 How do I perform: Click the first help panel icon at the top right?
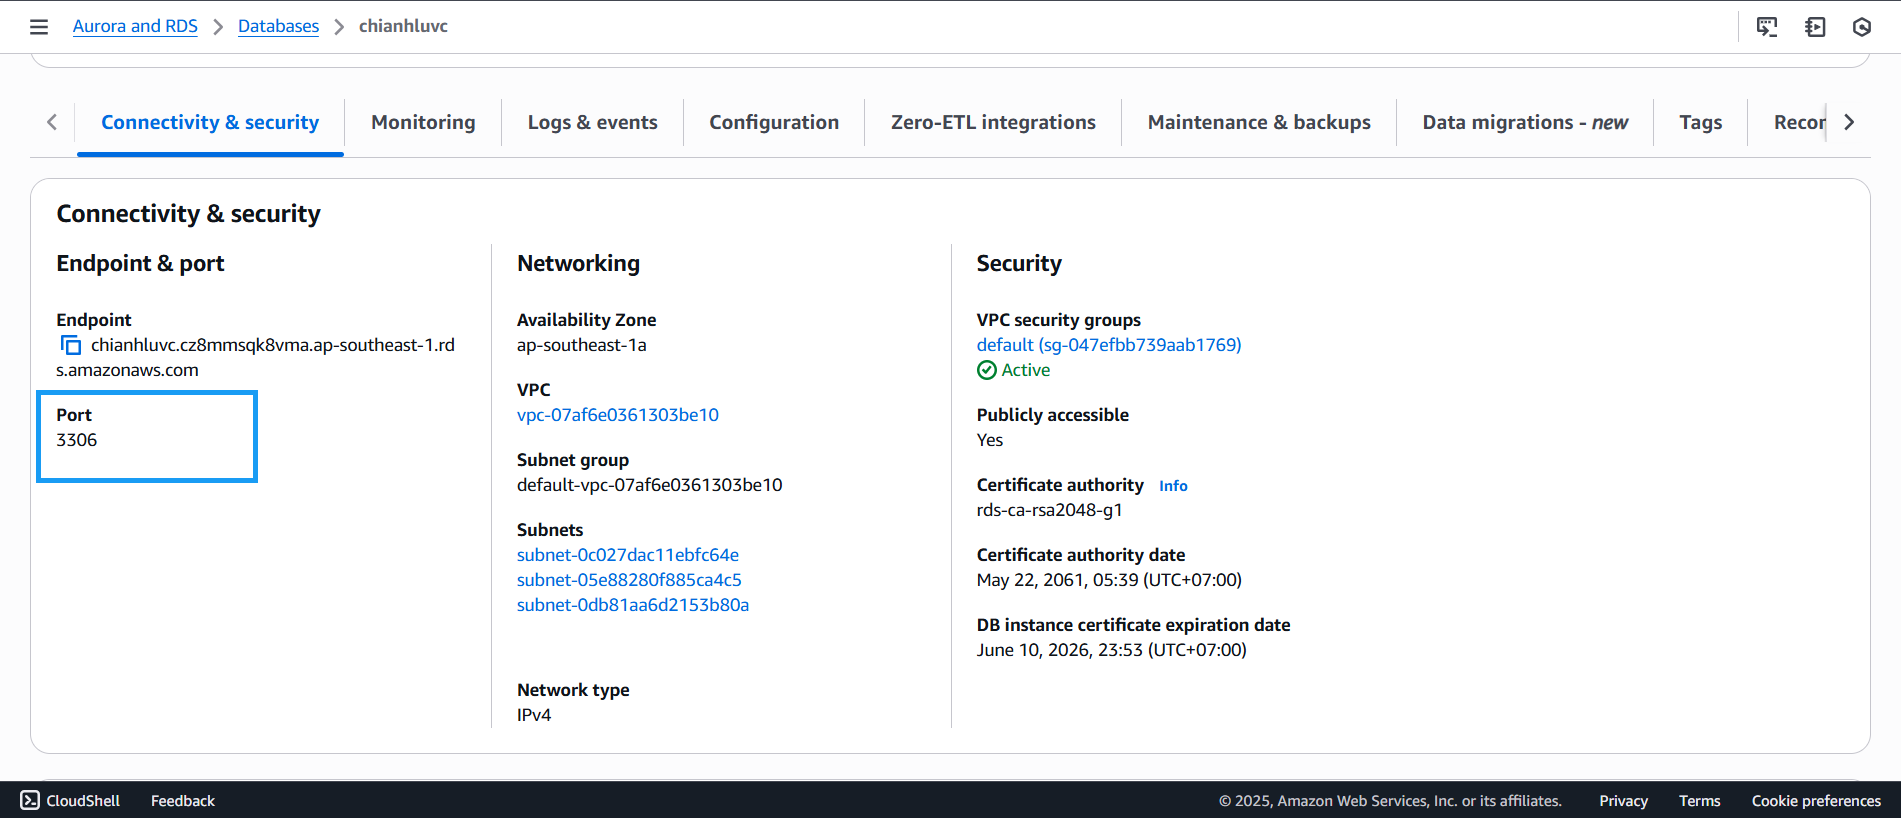pyautogui.click(x=1767, y=27)
